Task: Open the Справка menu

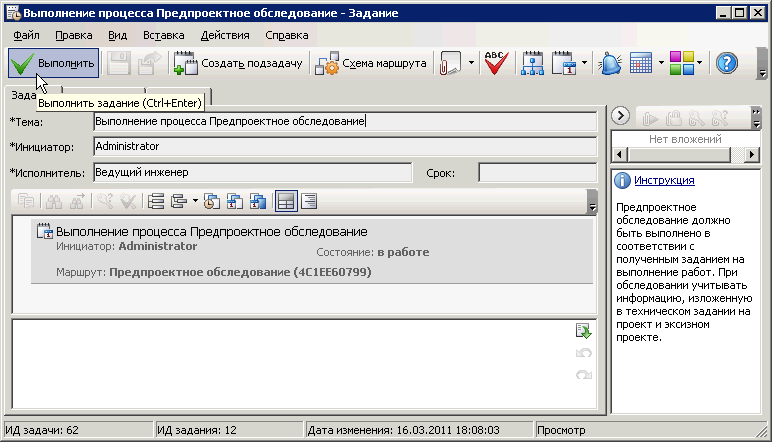Action: tap(287, 35)
